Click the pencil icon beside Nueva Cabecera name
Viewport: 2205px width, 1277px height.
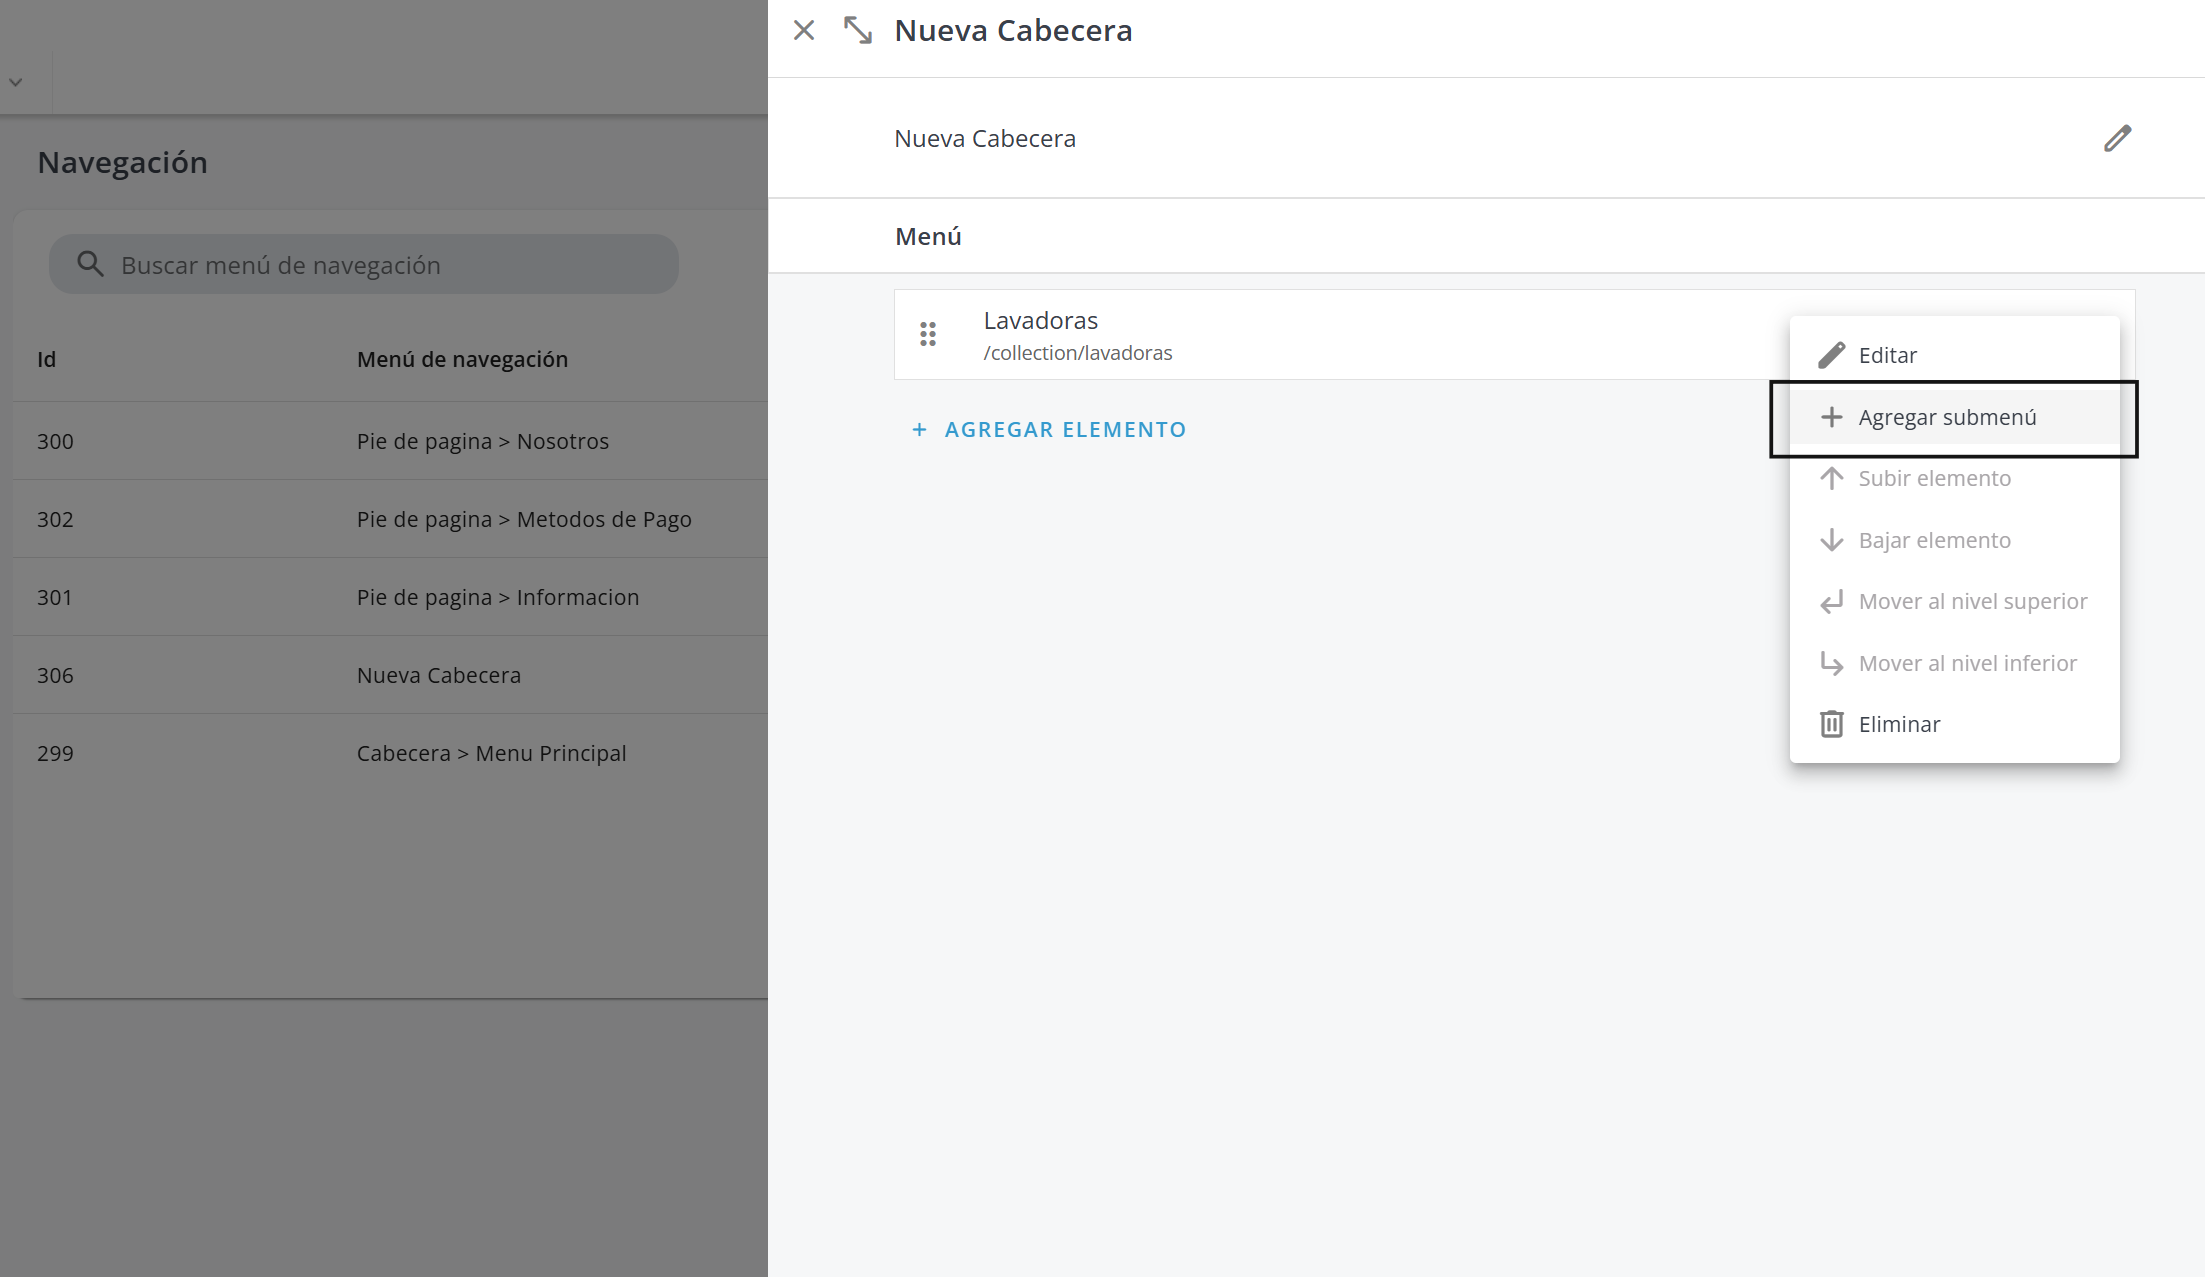click(x=2117, y=138)
